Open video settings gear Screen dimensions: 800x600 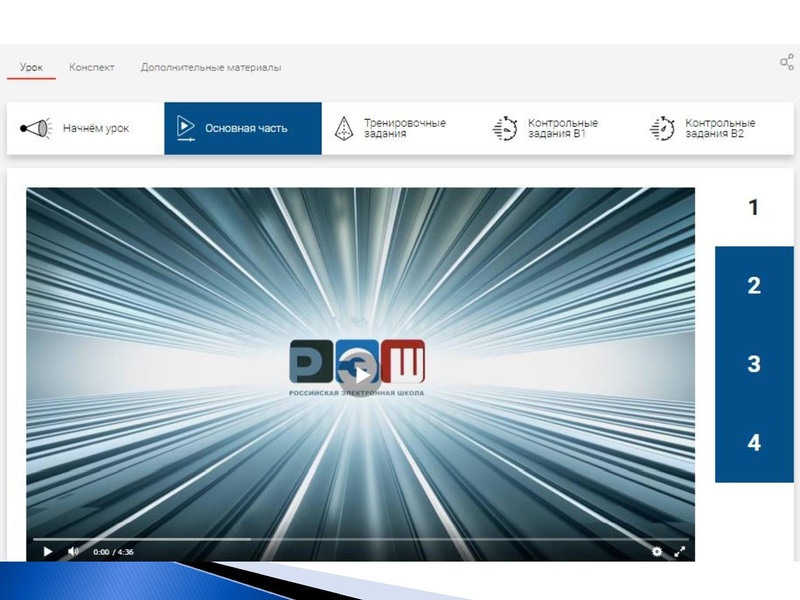pos(657,551)
